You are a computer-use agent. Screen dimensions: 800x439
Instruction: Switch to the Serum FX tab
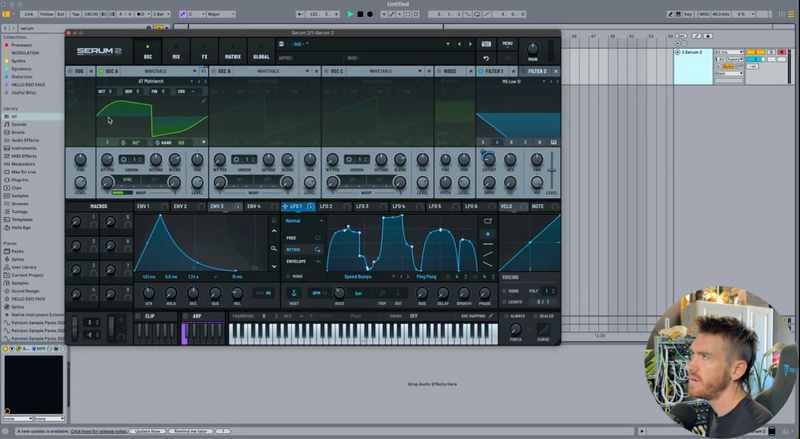[204, 52]
